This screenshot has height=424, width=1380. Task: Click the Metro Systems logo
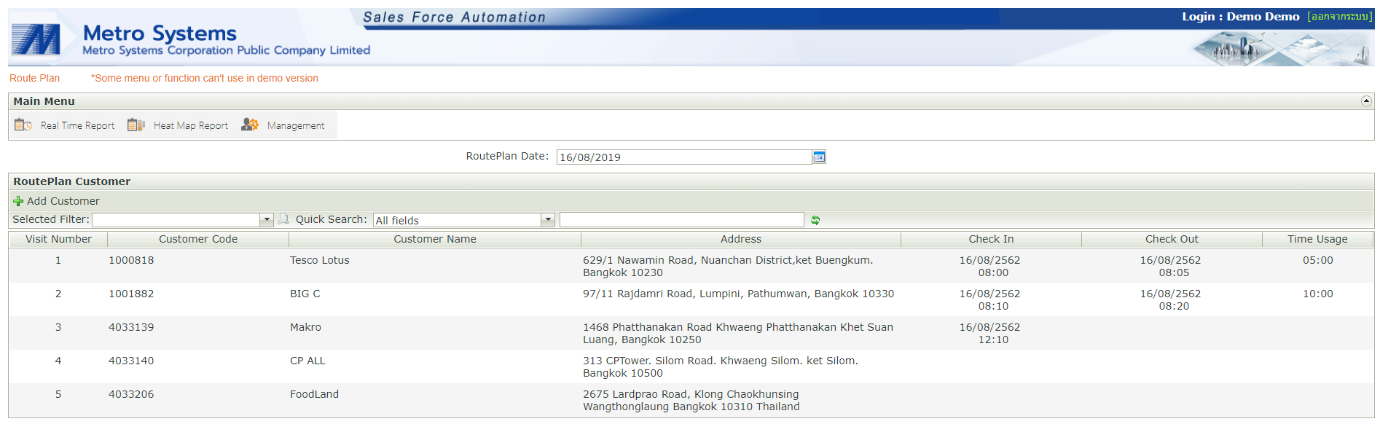pyautogui.click(x=35, y=40)
